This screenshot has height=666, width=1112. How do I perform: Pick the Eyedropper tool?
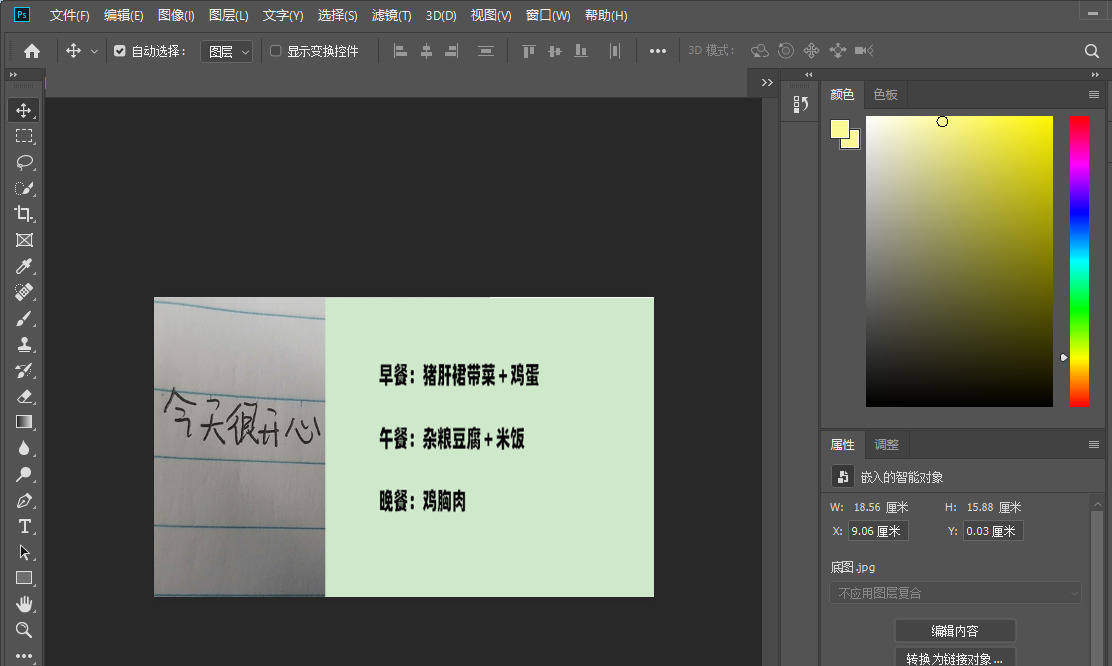click(x=24, y=266)
